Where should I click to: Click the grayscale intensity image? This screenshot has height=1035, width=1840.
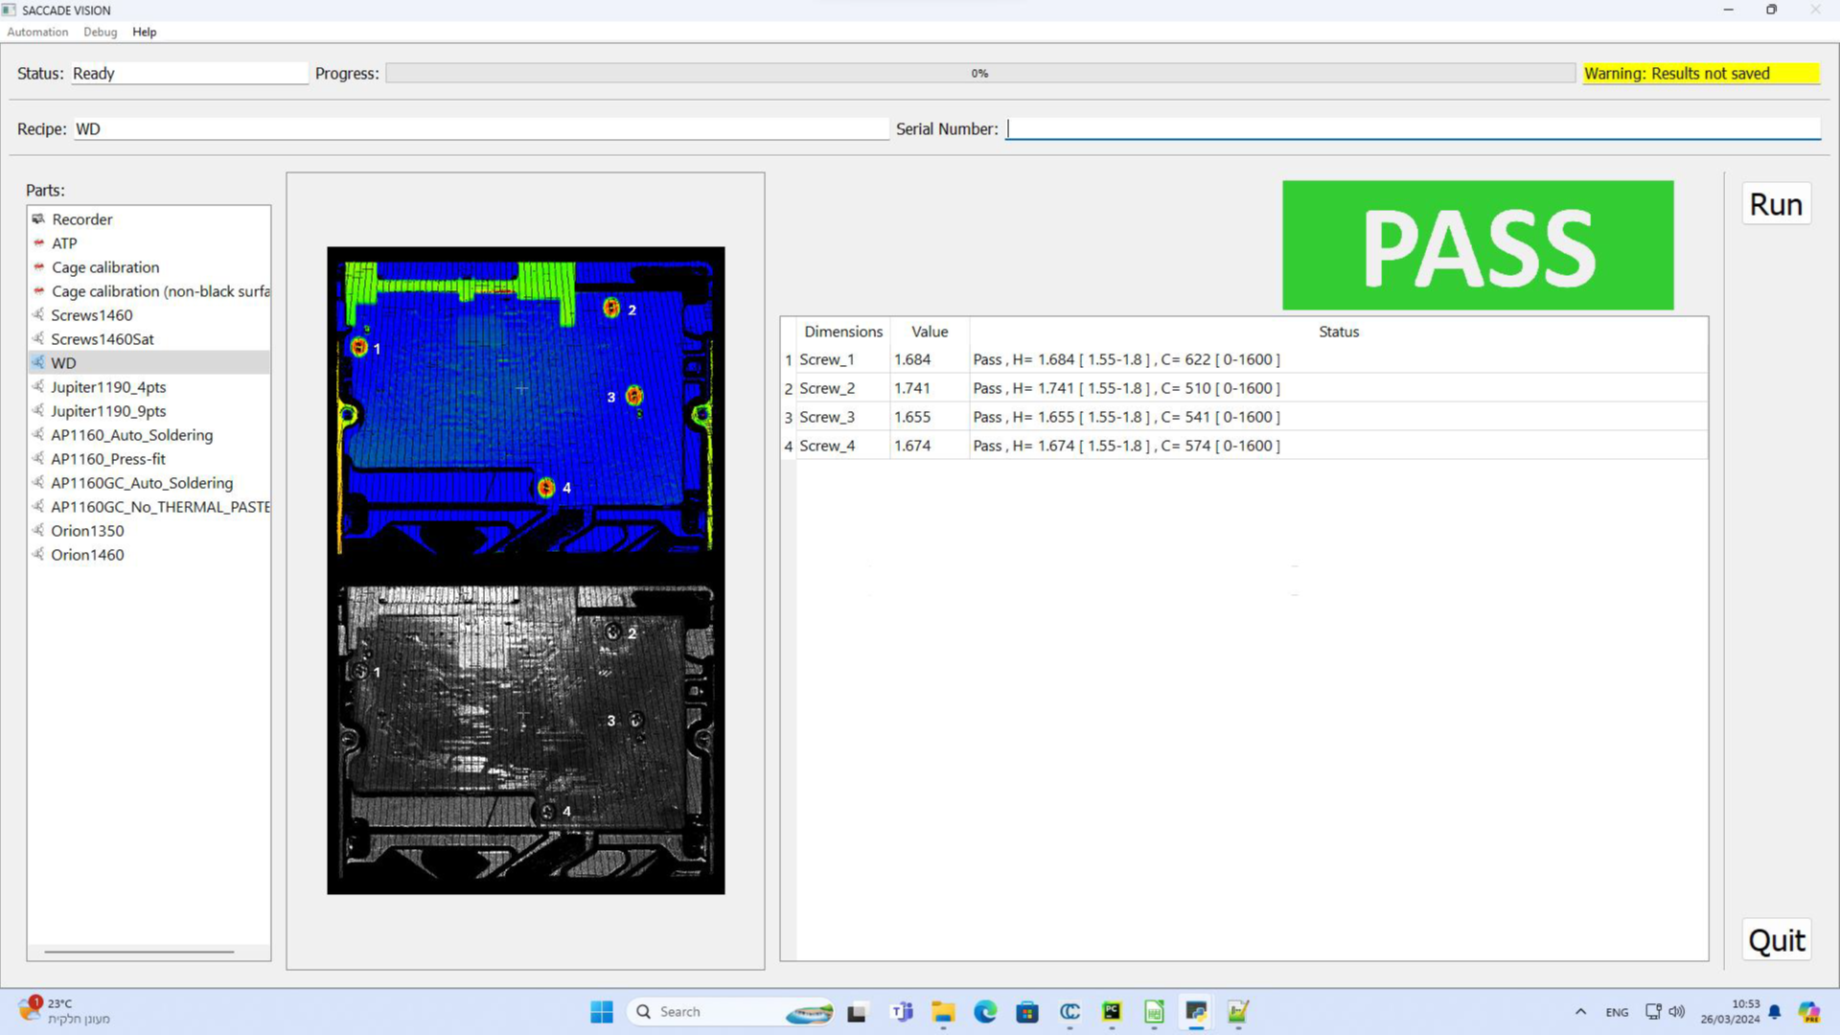coord(526,732)
